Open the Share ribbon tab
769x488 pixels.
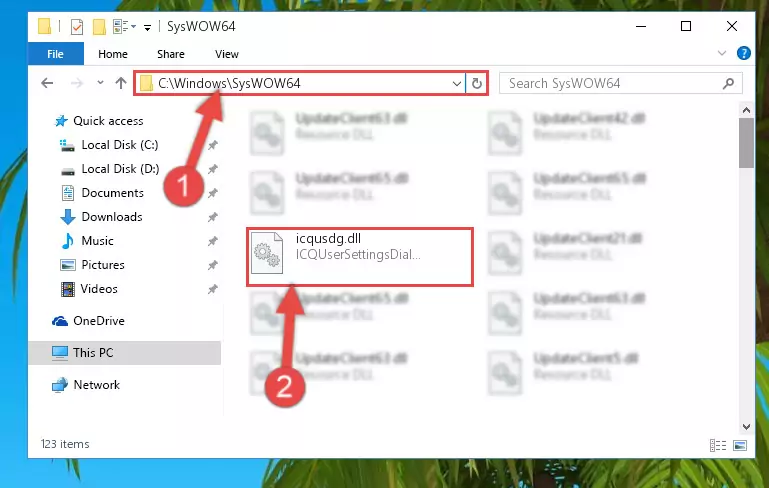[171, 54]
